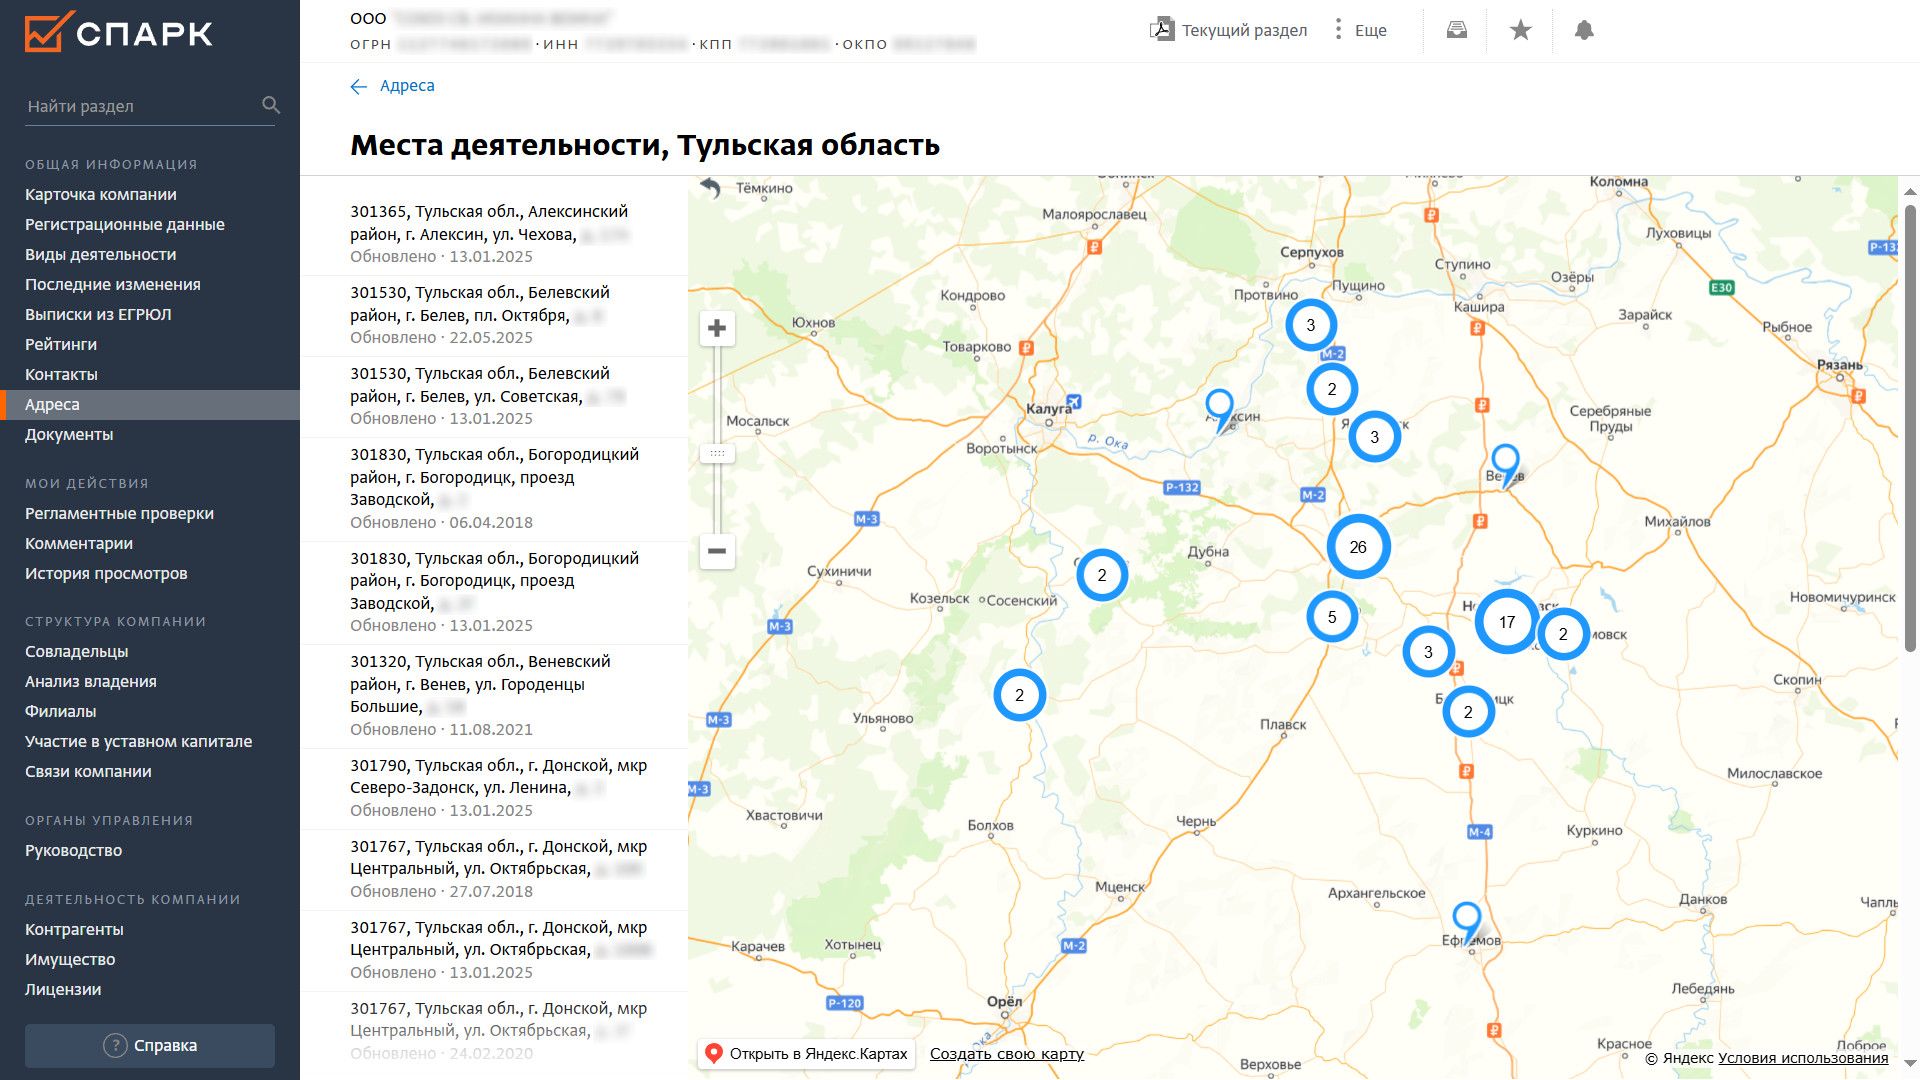1920x1080 pixels.
Task: Click the search magnifier icon in sidebar
Action: (271, 105)
